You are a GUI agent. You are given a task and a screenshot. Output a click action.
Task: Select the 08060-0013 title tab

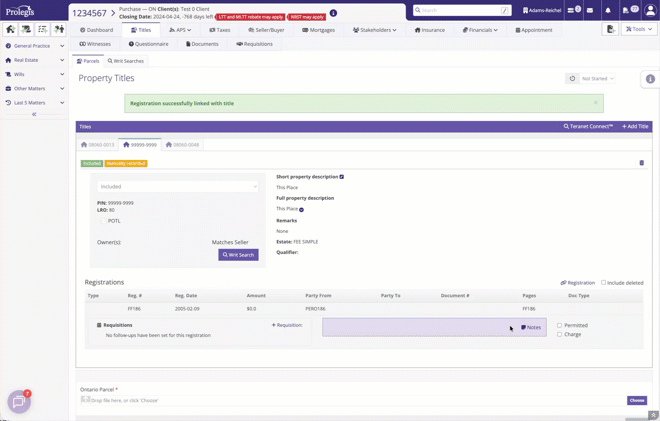tap(97, 145)
